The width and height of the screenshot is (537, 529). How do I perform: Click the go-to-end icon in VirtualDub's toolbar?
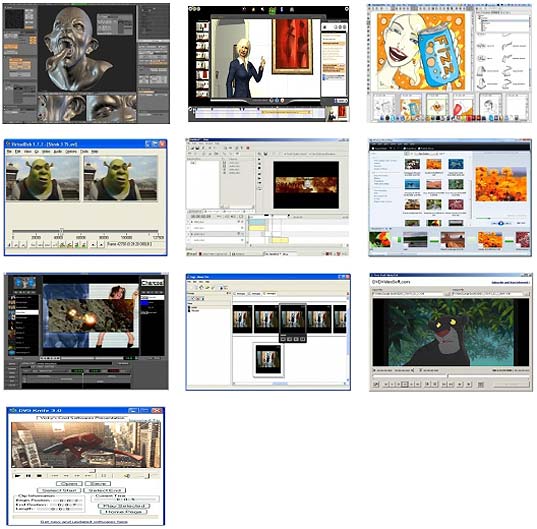pyautogui.click(x=55, y=244)
